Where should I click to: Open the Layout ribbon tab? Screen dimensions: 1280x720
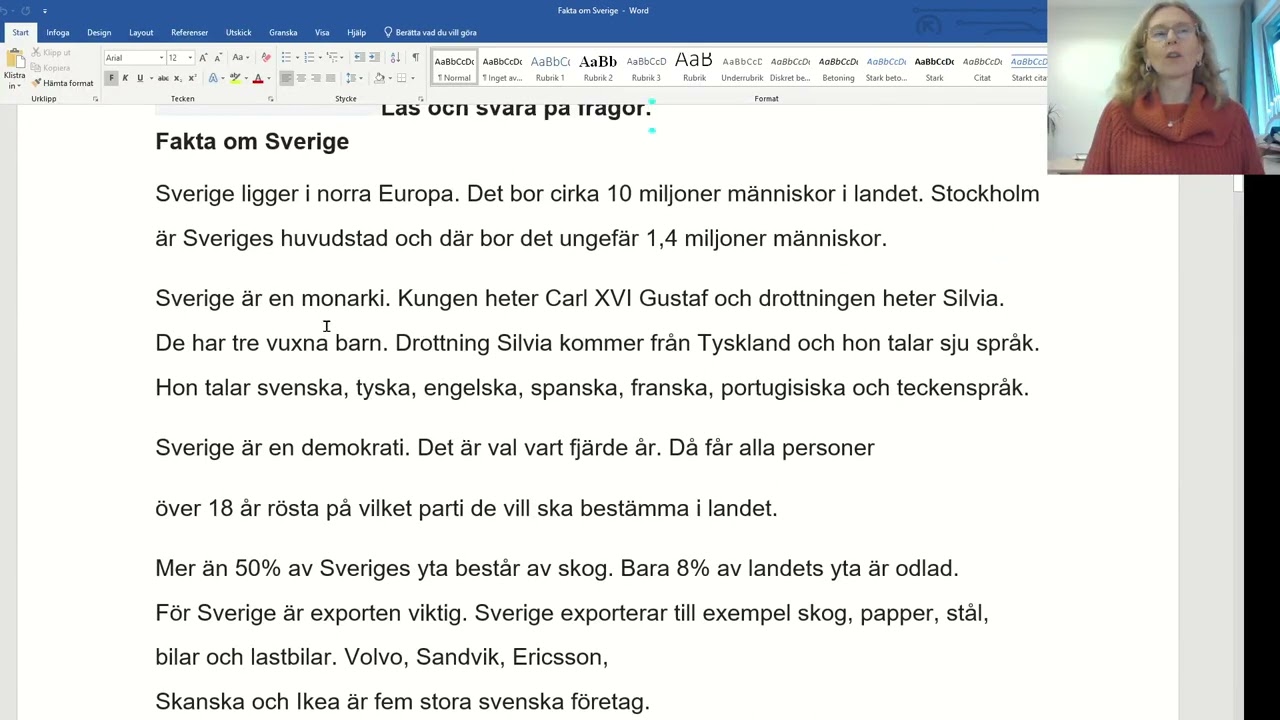(141, 32)
